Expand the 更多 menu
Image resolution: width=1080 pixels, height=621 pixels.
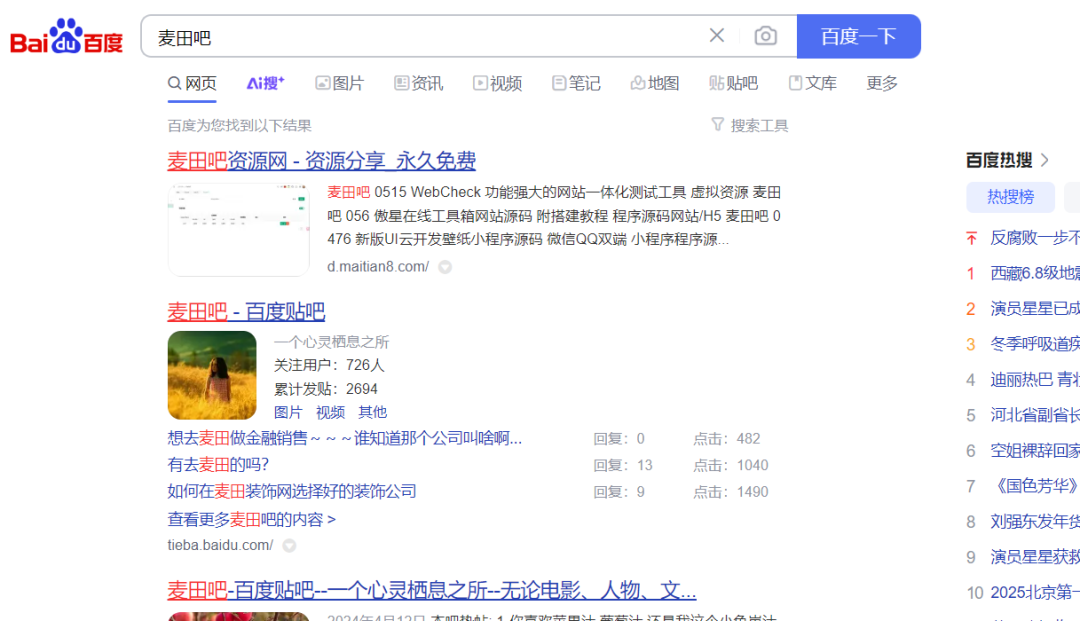point(882,83)
